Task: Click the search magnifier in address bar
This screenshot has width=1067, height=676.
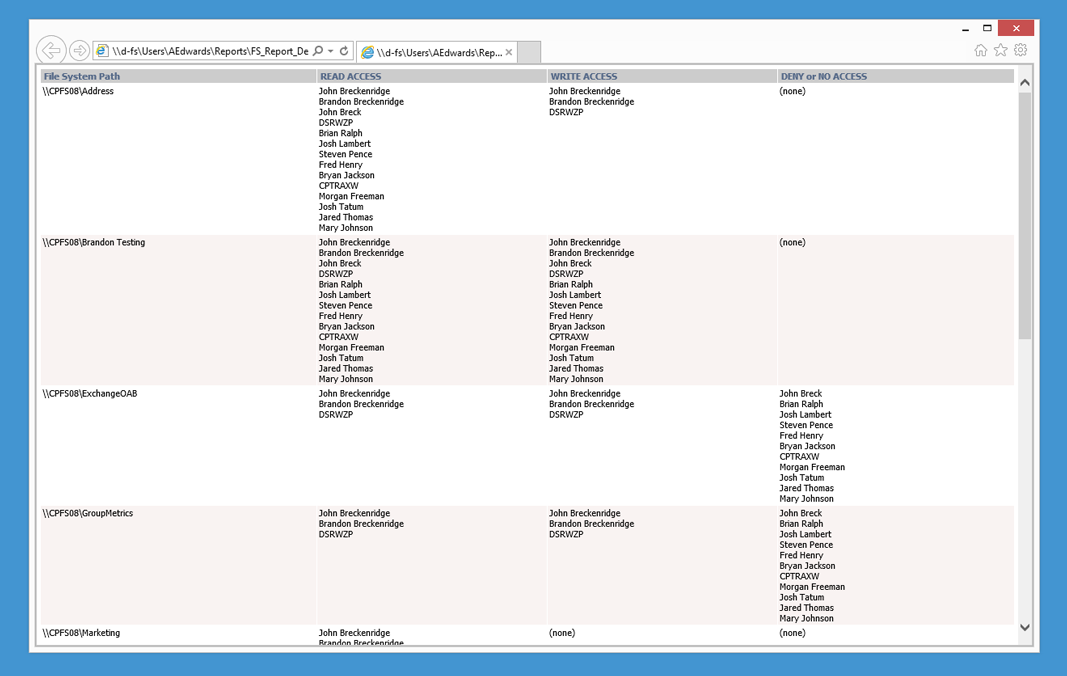Action: click(x=318, y=51)
